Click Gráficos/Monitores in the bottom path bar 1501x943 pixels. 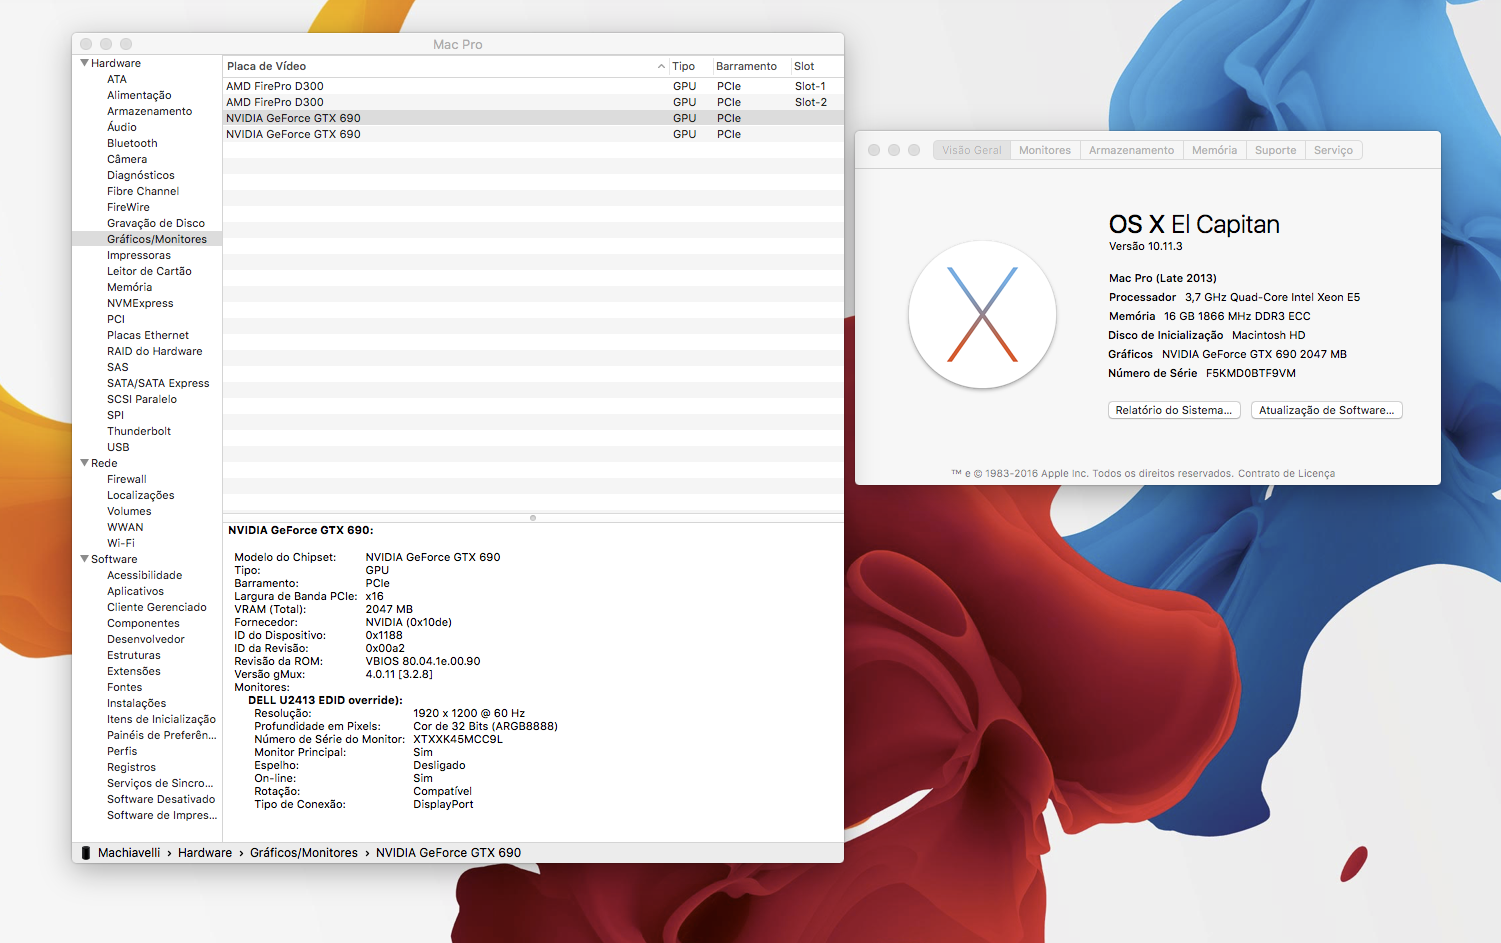click(x=304, y=853)
